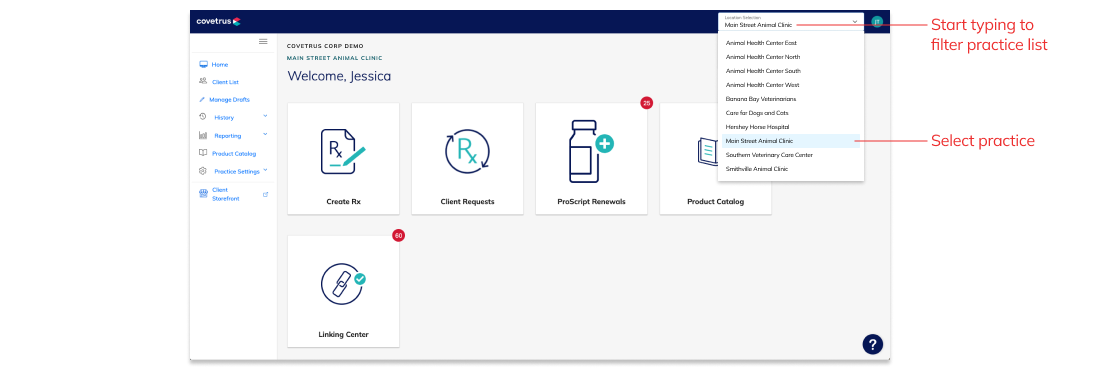
Task: Click the Manage Drafts pencil icon
Action: tap(202, 100)
